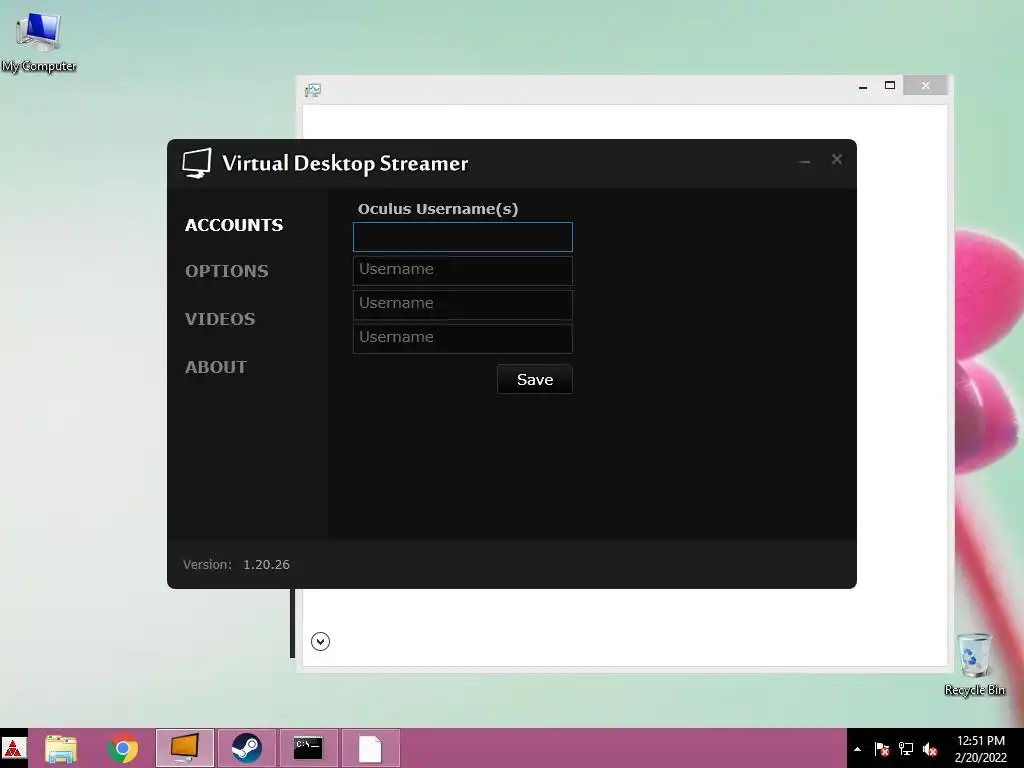Click the second Username input field

(x=462, y=270)
